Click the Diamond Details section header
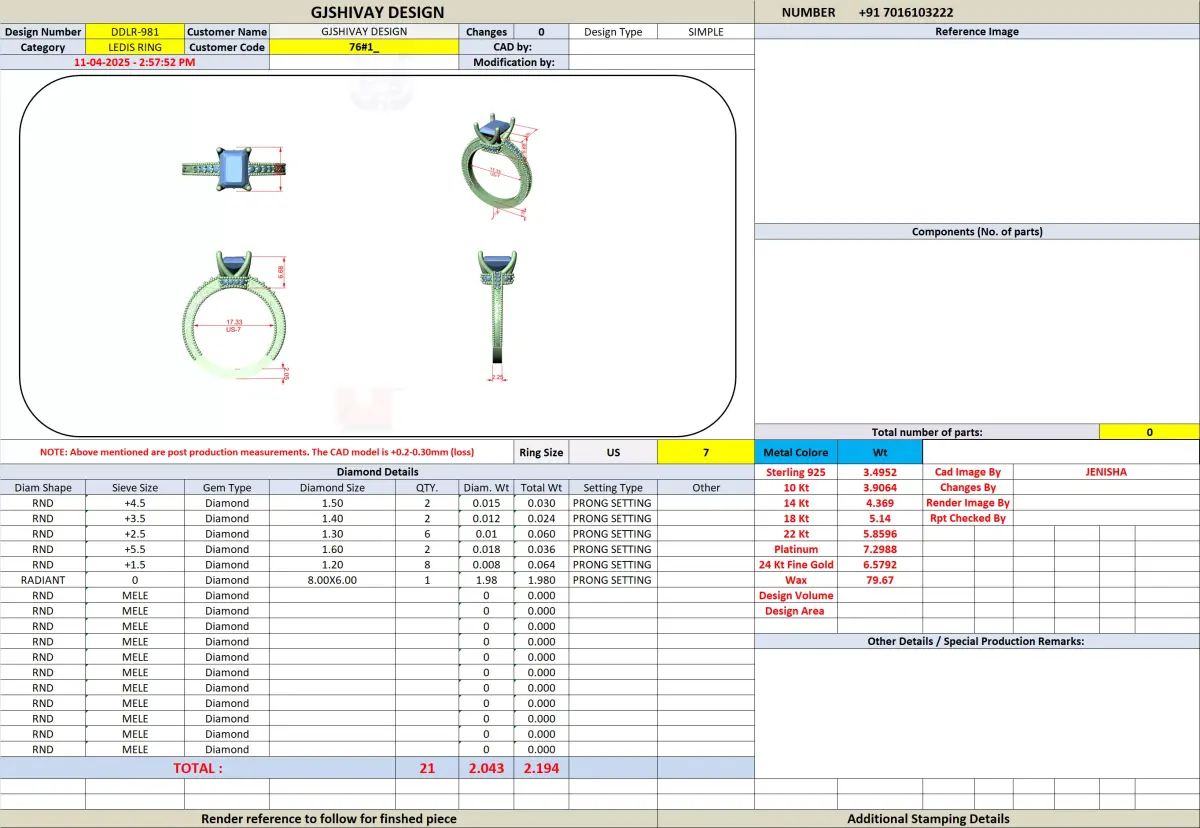 click(377, 471)
